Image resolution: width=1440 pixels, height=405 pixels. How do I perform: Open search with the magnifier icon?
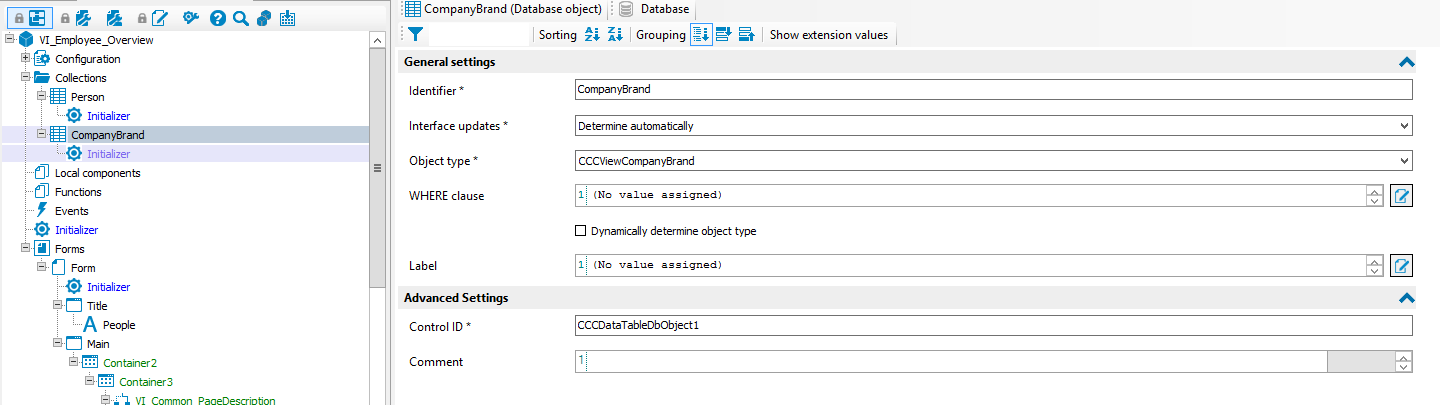click(240, 18)
